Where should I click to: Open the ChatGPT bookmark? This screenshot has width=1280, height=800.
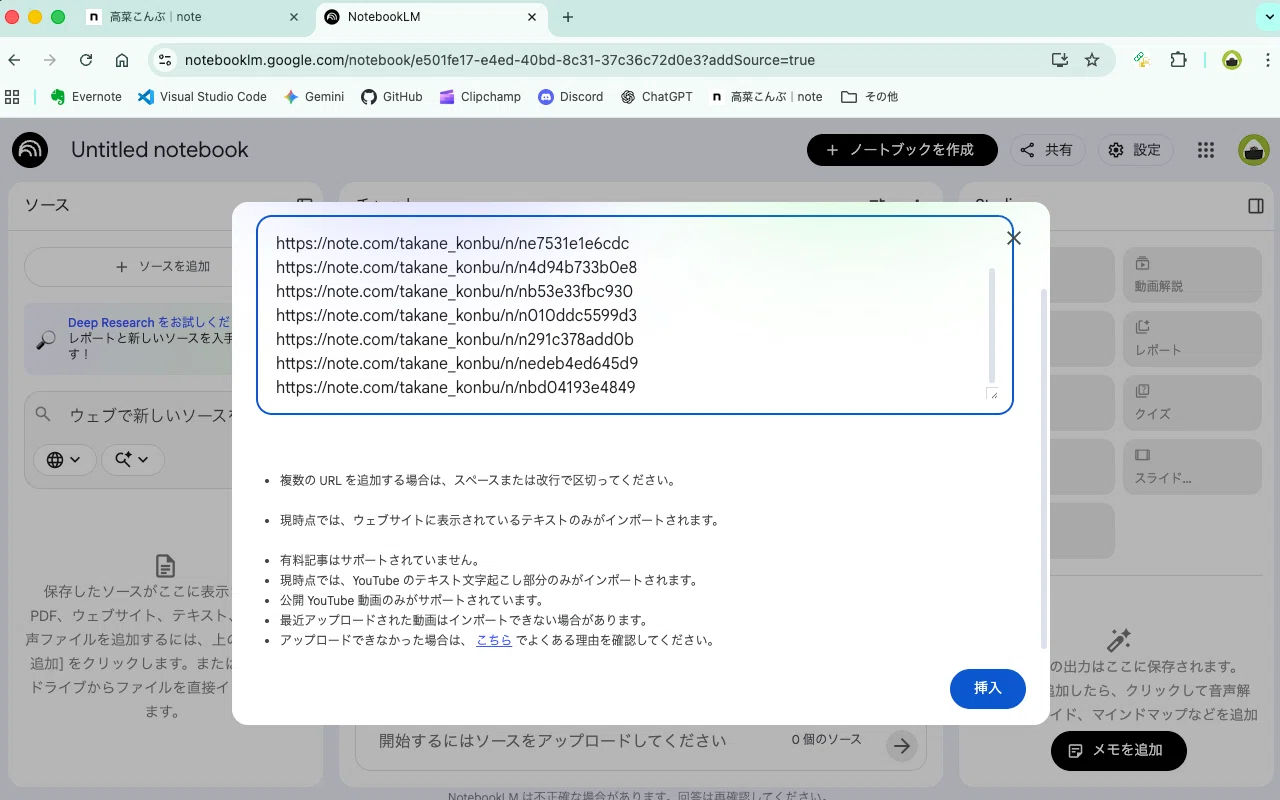tap(657, 97)
